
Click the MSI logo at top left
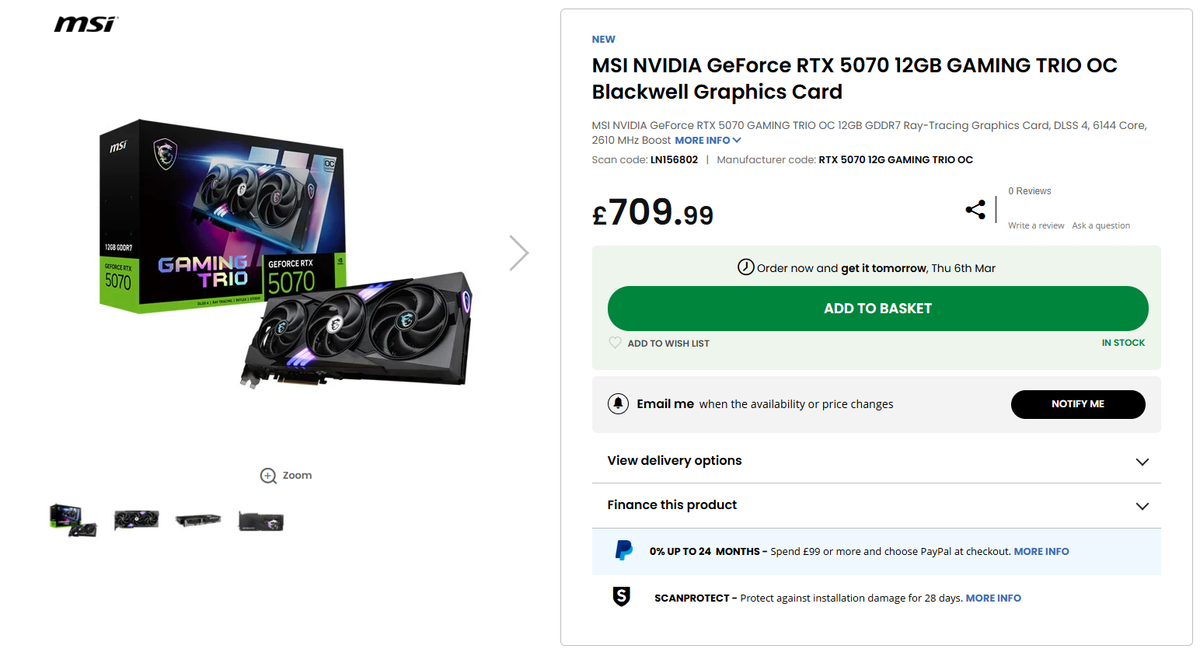click(84, 22)
